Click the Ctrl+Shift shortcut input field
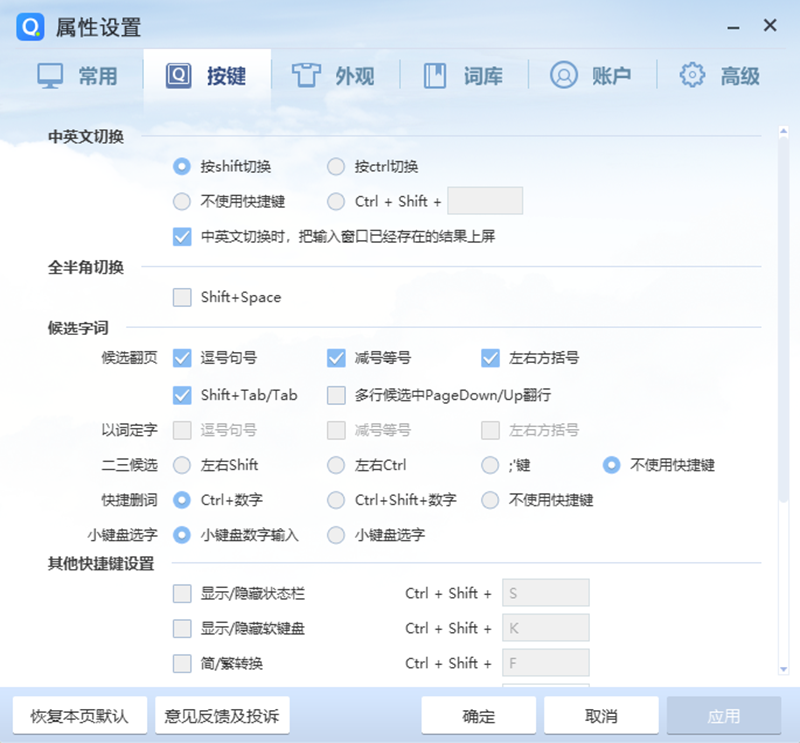This screenshot has height=743, width=800. (486, 200)
